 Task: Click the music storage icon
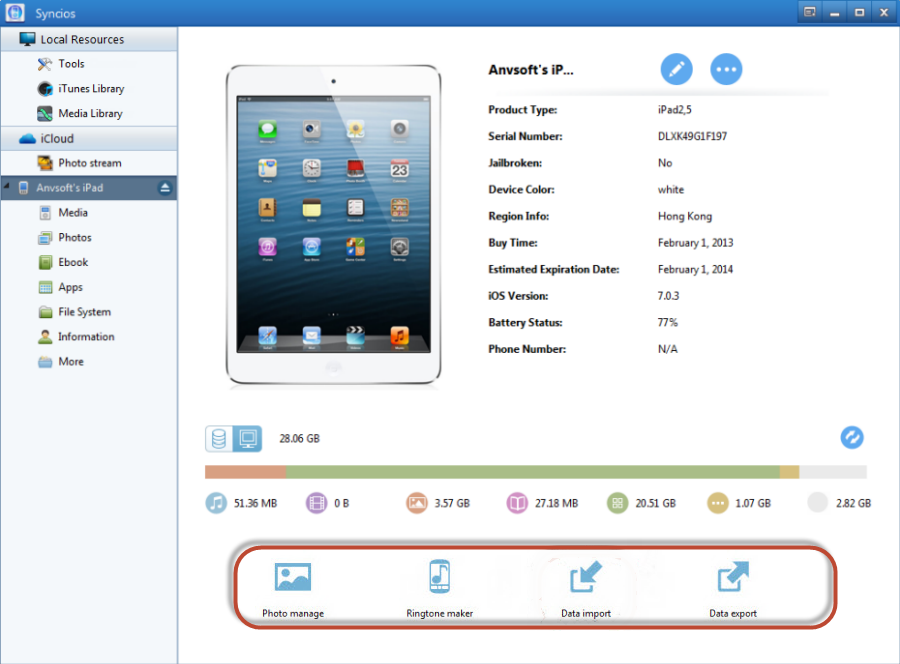(216, 503)
